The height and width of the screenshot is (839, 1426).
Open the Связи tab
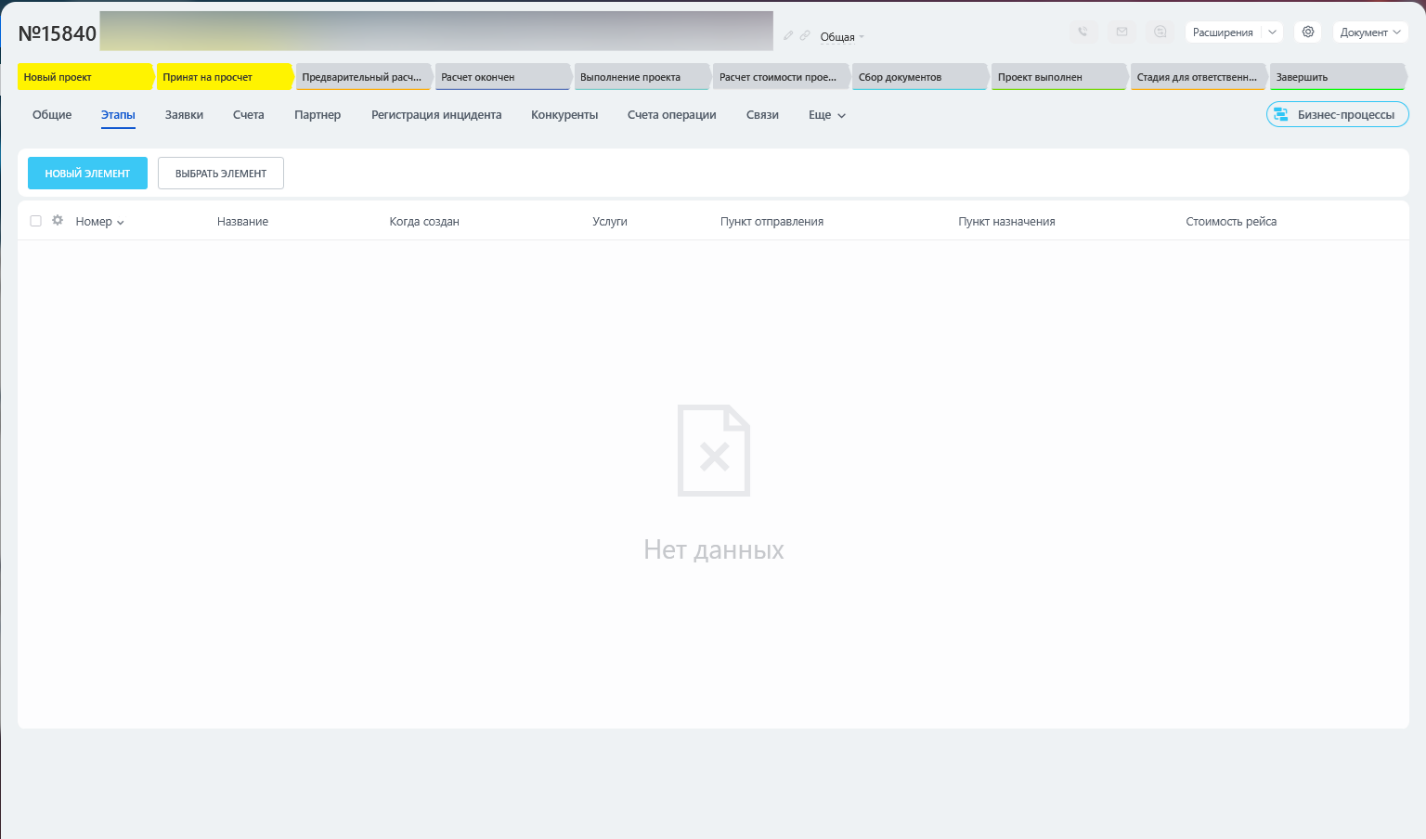(762, 115)
